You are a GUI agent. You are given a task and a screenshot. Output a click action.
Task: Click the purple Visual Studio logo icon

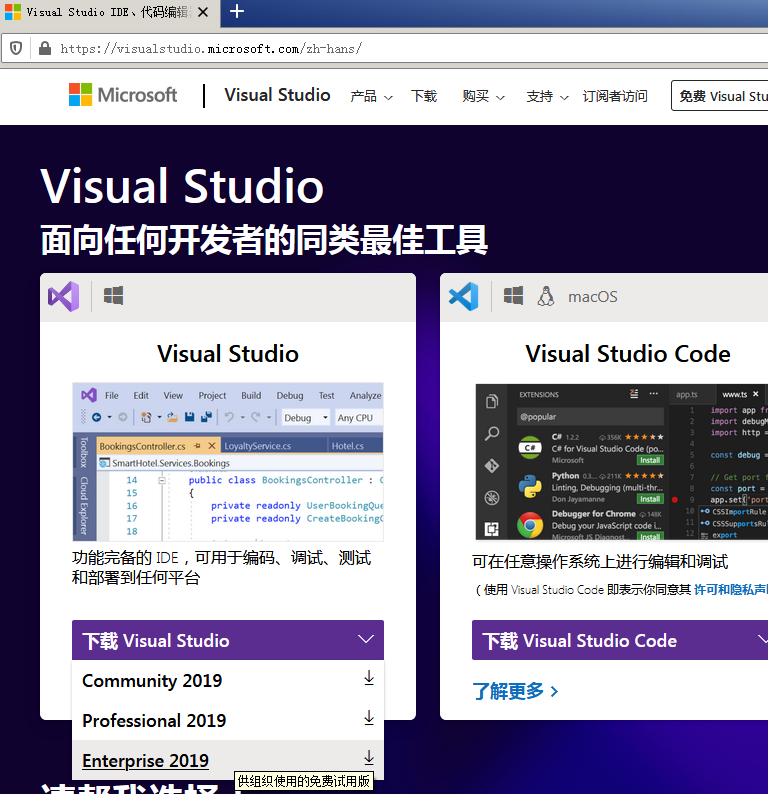point(64,296)
